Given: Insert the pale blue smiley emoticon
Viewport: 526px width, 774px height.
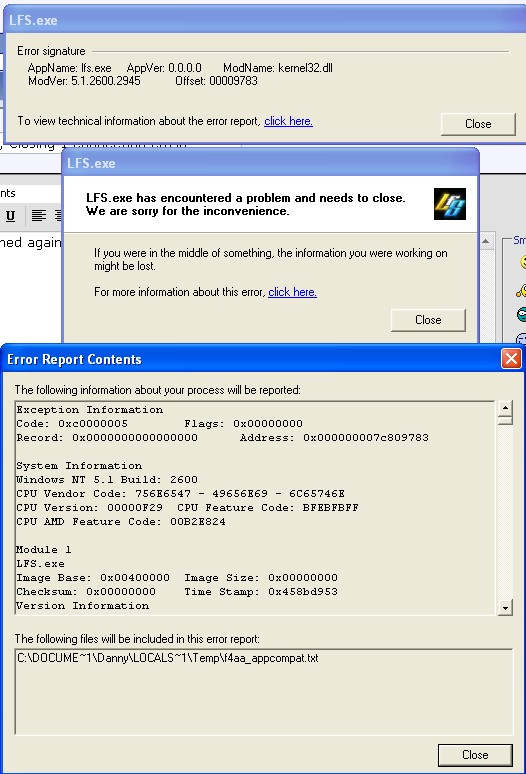Looking at the screenshot, I should coord(522,339).
